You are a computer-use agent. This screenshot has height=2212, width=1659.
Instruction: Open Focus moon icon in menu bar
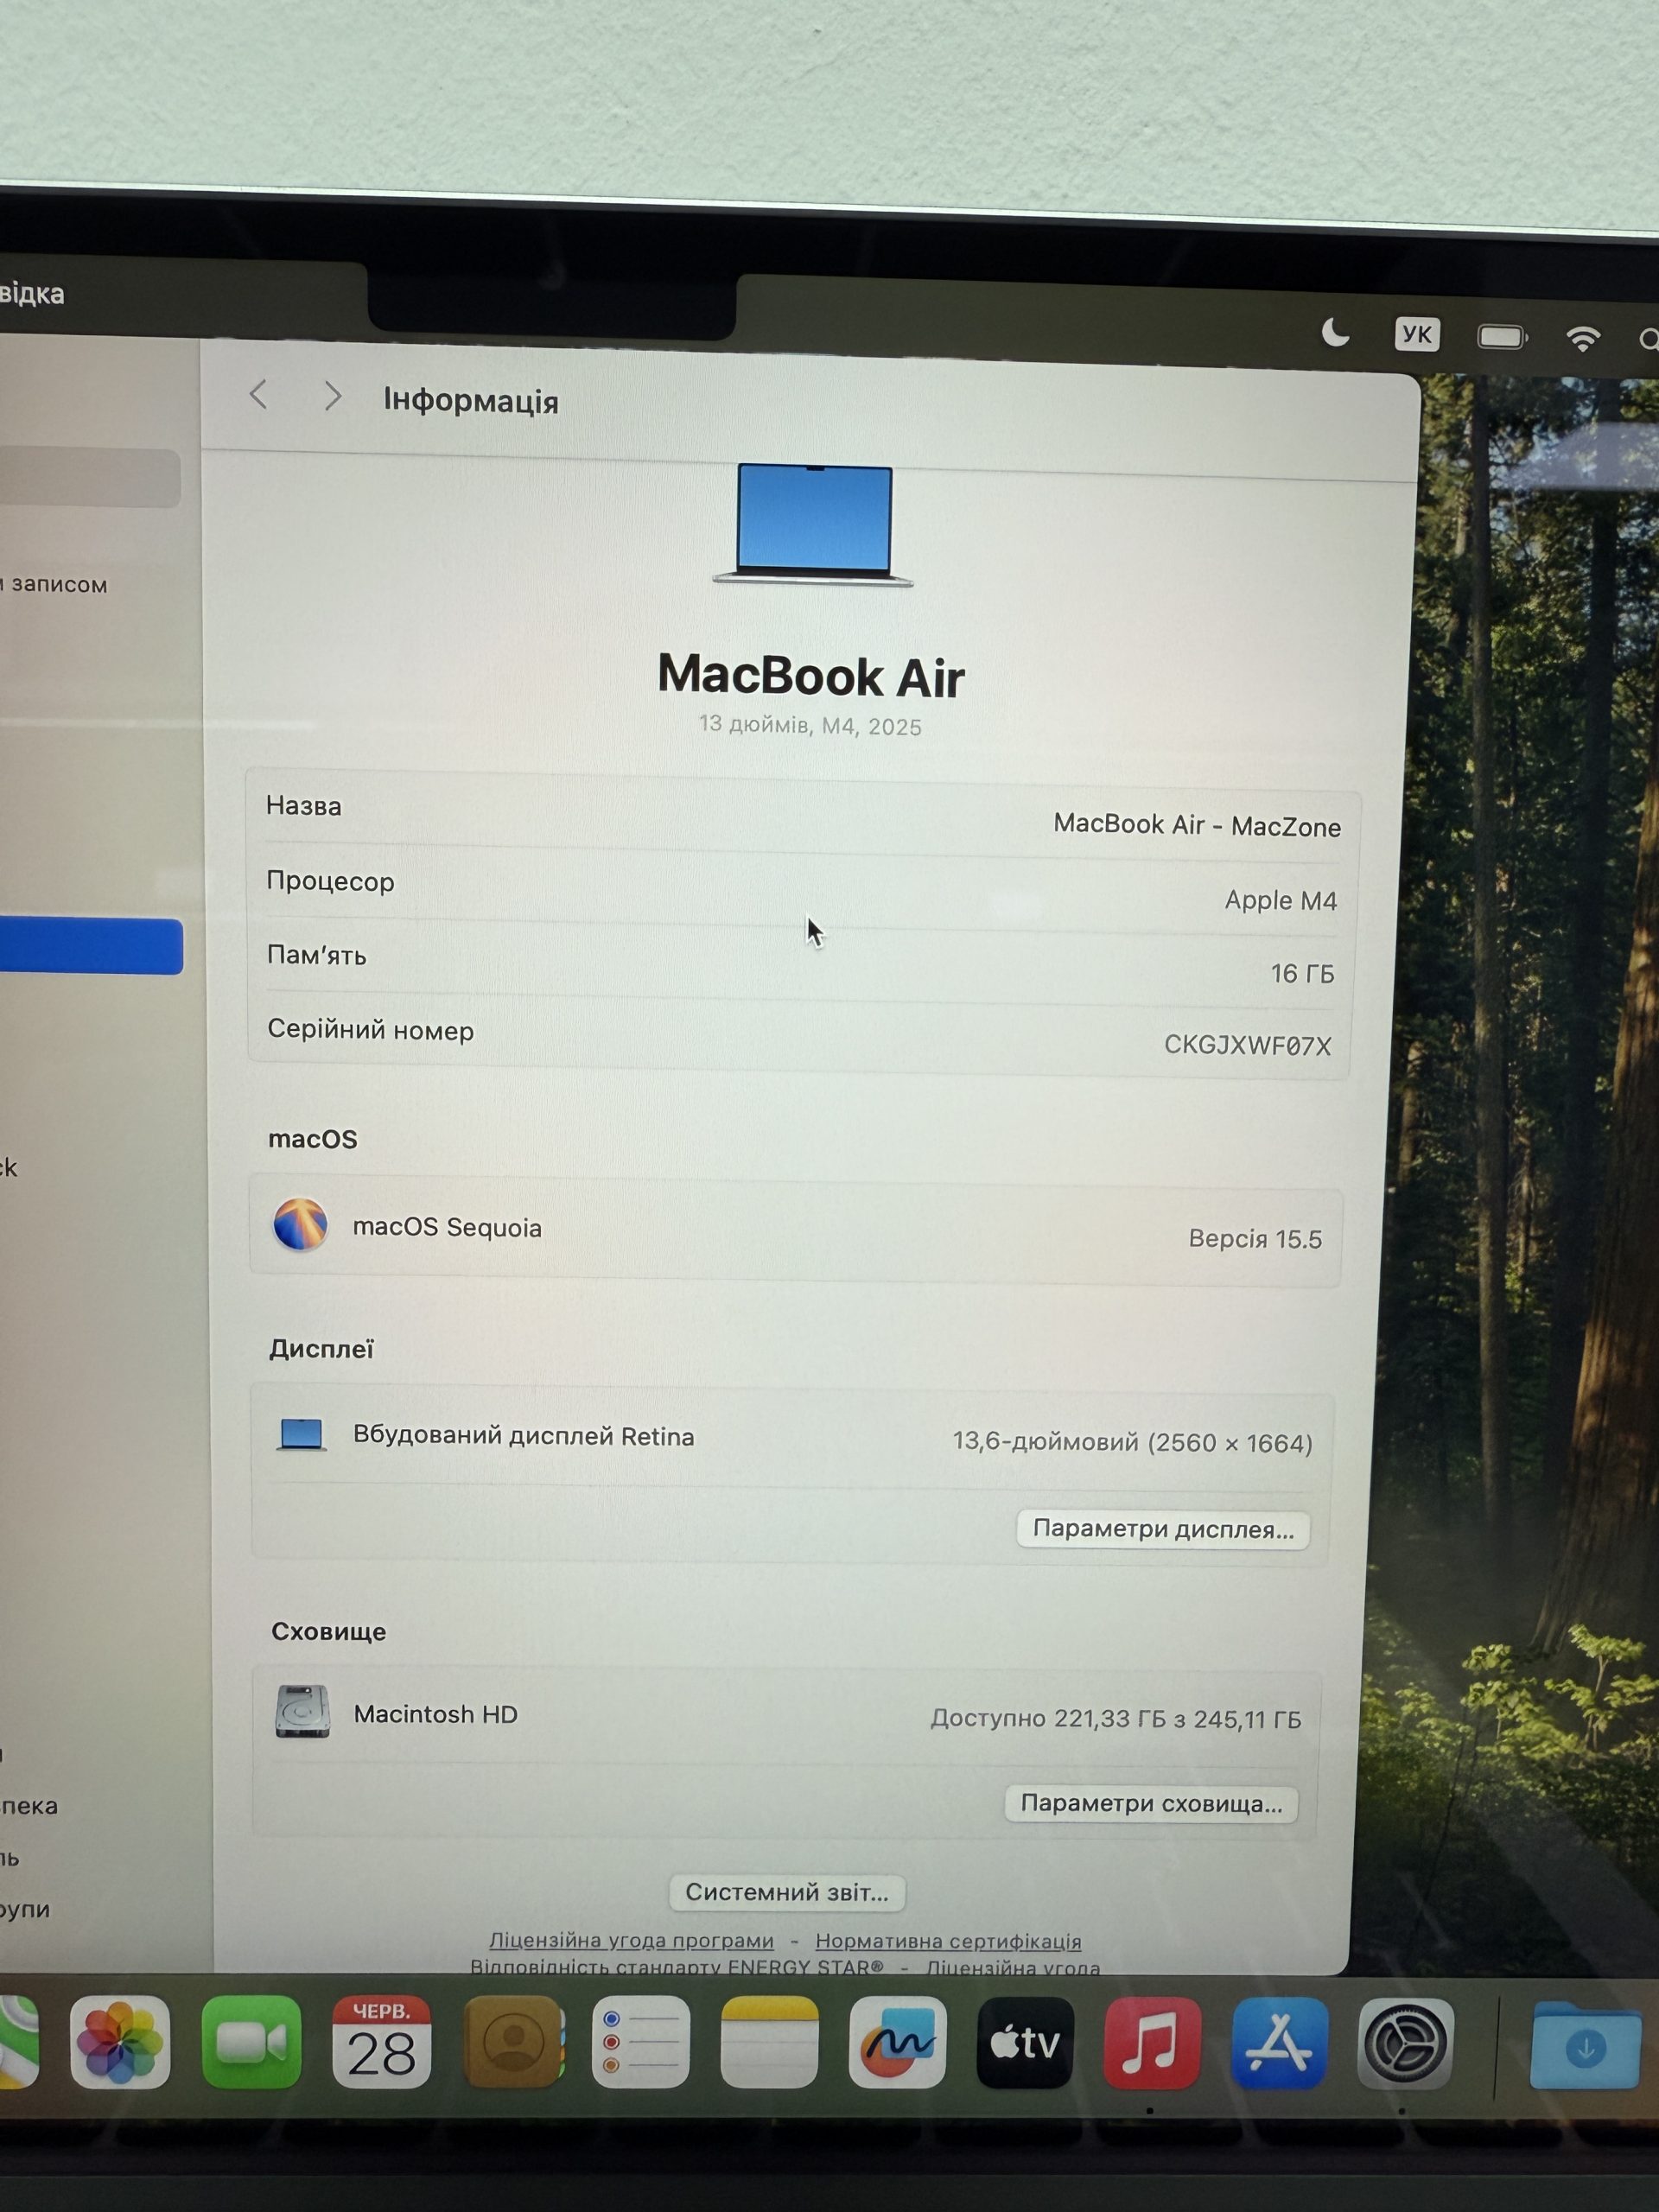[1335, 333]
